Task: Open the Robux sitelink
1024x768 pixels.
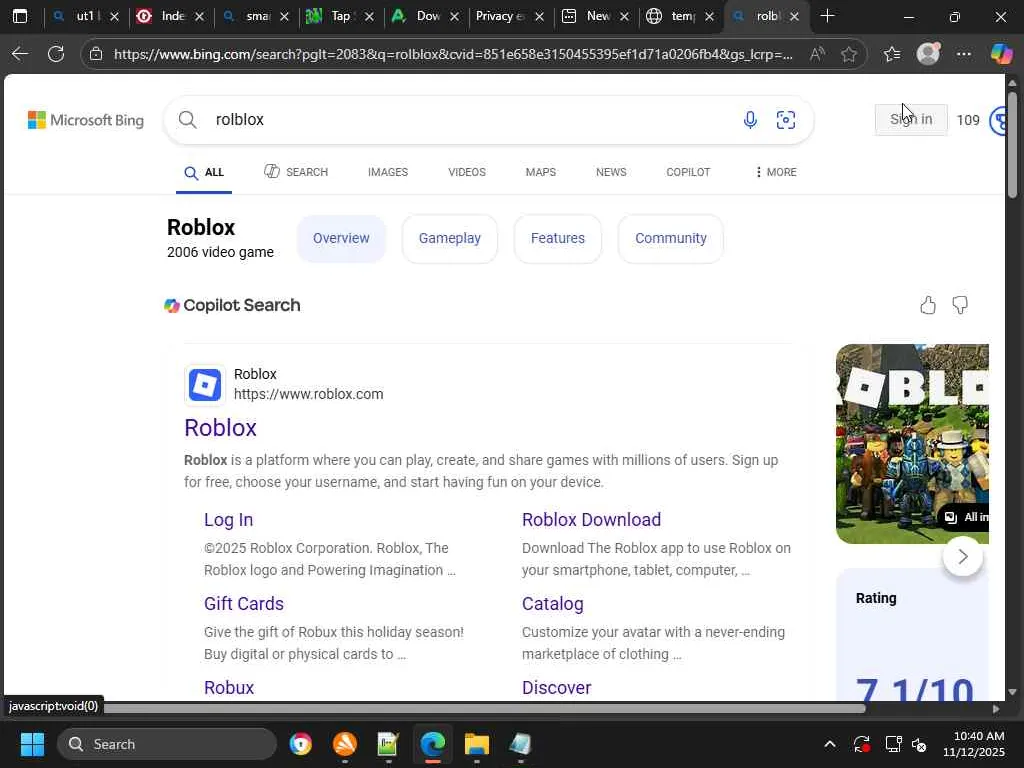Action: (229, 688)
